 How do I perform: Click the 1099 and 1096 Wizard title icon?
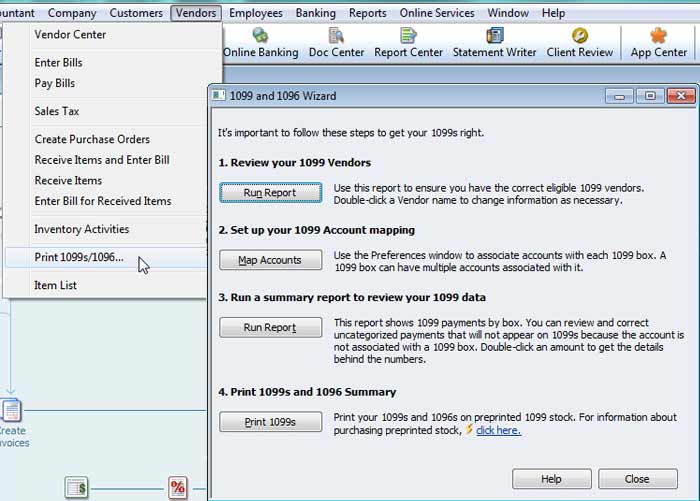click(x=218, y=95)
